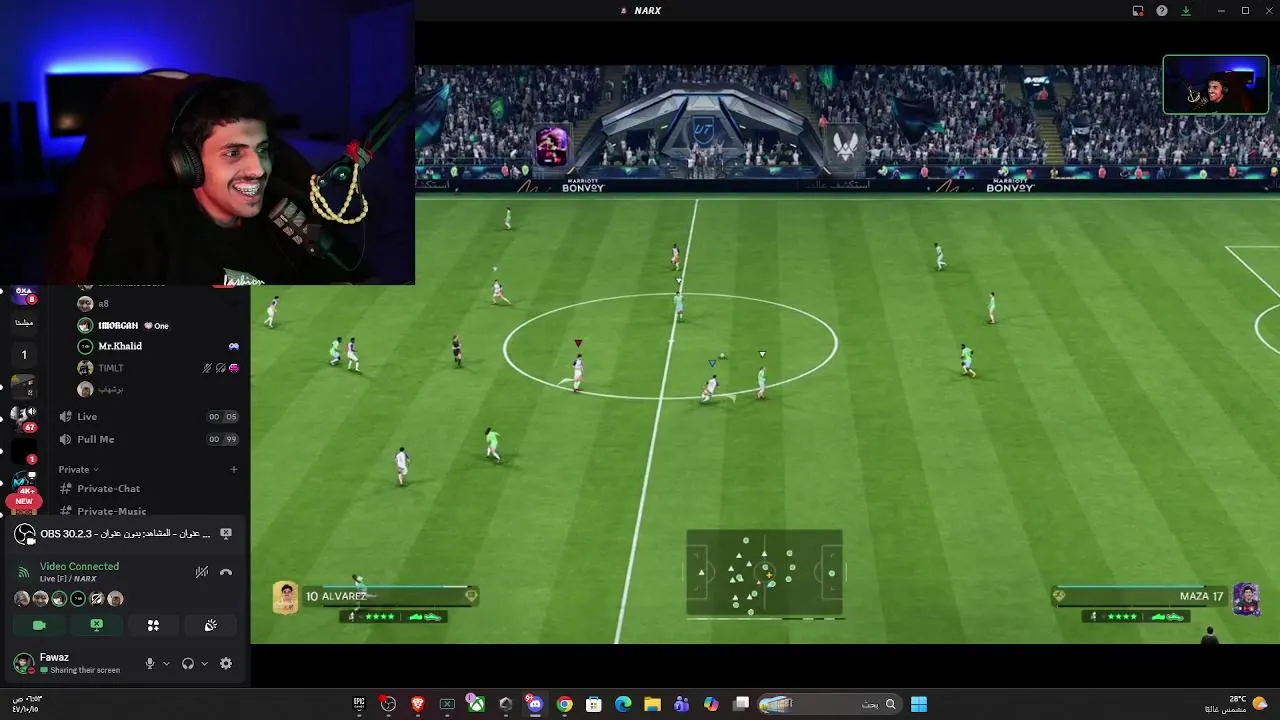Open Task View in taskbar
The width and height of the screenshot is (1280, 720).
pos(741,704)
